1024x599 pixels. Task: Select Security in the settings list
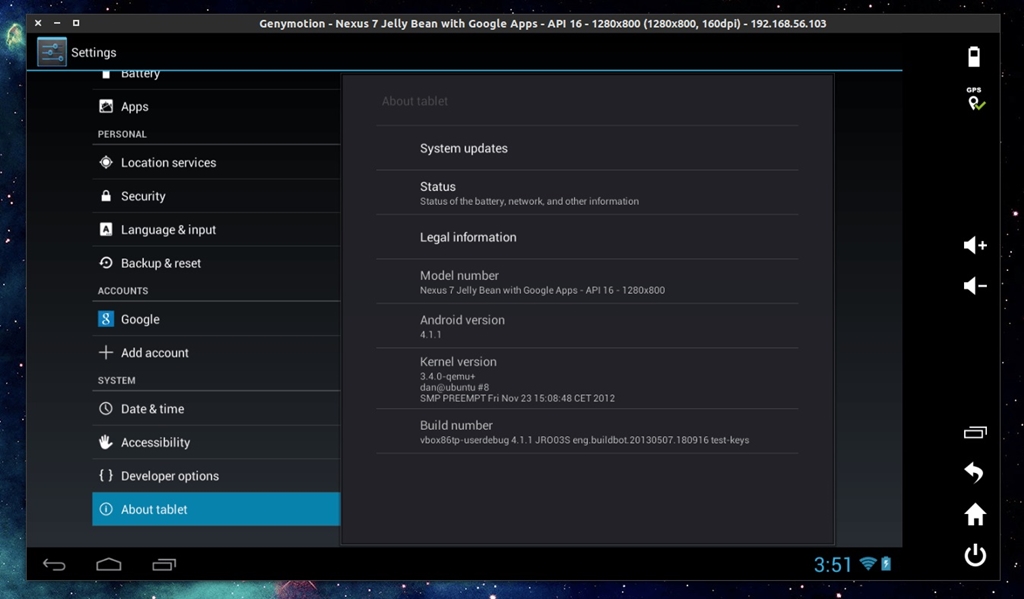pos(216,196)
